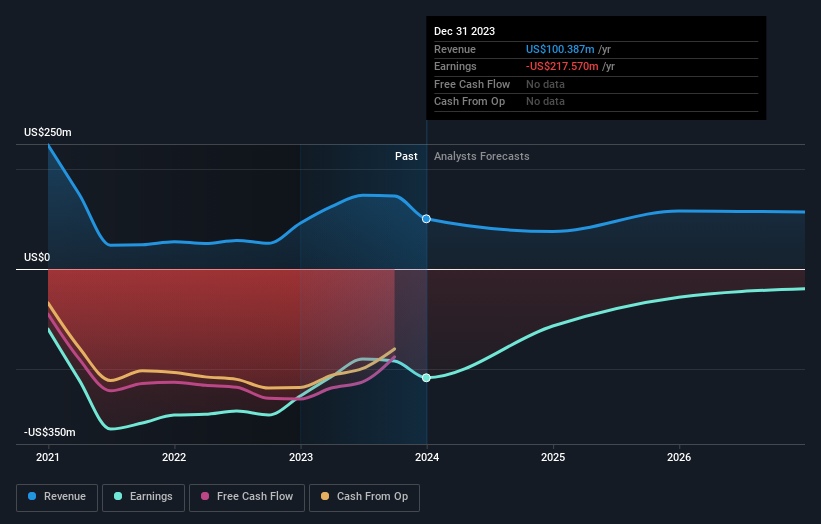Screen dimensions: 821x524
Task: Click the US$0 y-axis label
Action: coord(37,257)
